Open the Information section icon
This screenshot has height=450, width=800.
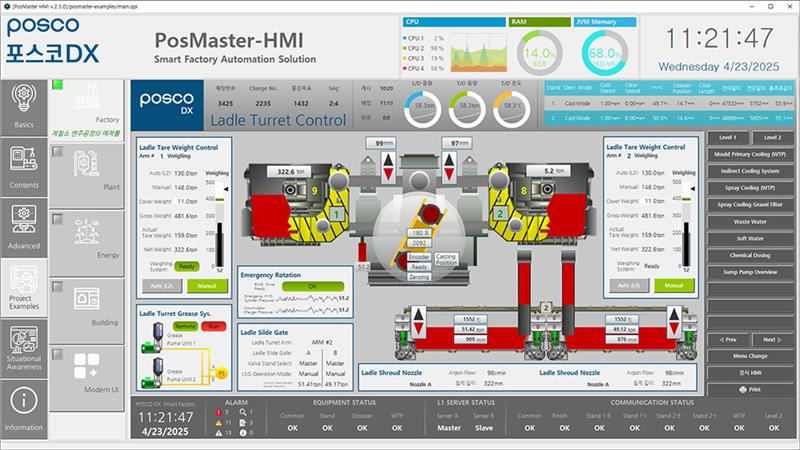tap(23, 401)
